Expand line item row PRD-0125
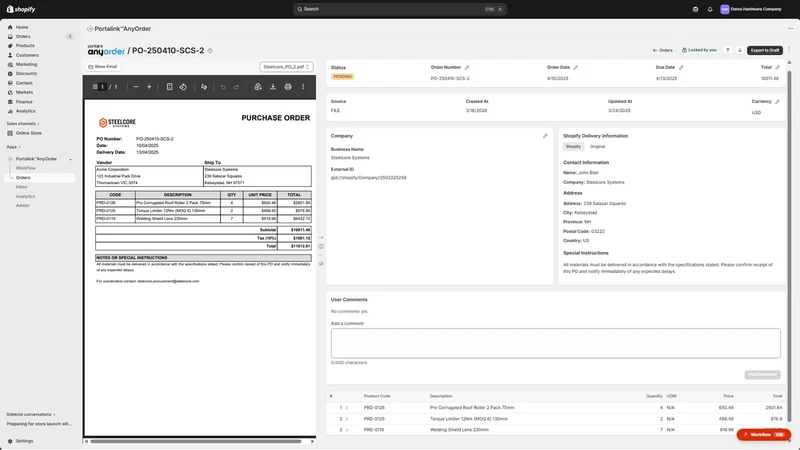Viewport: 800px width, 450px height. pos(346,419)
